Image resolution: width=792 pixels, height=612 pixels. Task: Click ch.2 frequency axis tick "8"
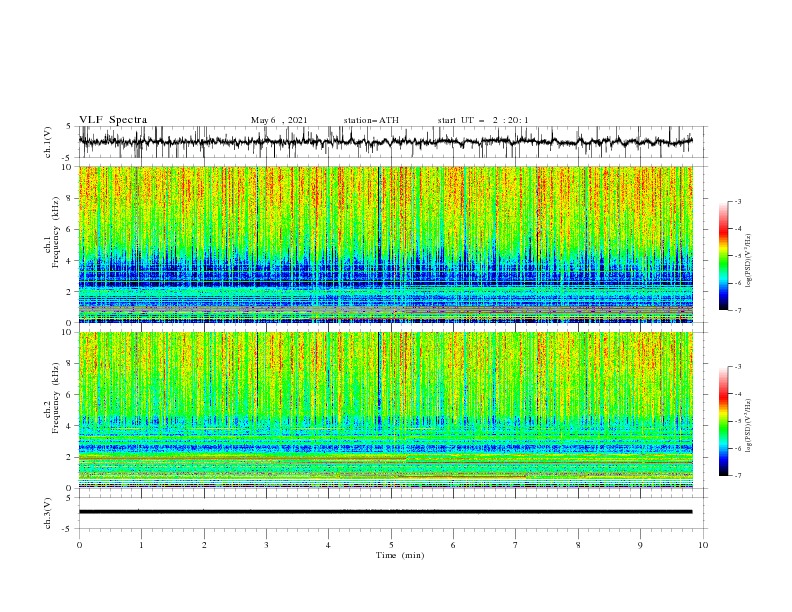[71, 364]
